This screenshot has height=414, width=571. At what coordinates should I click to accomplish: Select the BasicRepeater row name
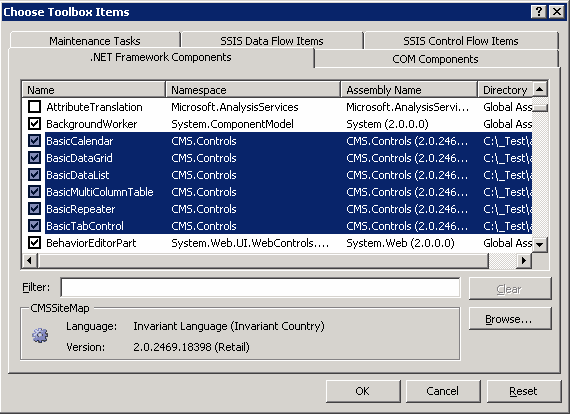(x=80, y=209)
